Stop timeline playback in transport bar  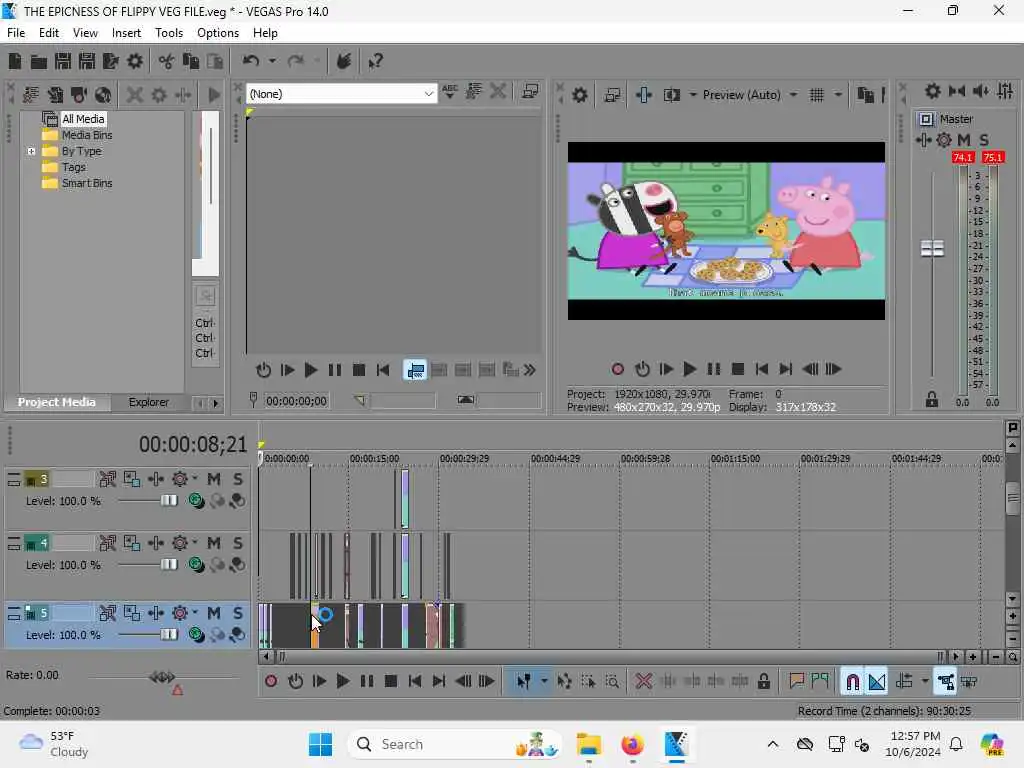391,682
